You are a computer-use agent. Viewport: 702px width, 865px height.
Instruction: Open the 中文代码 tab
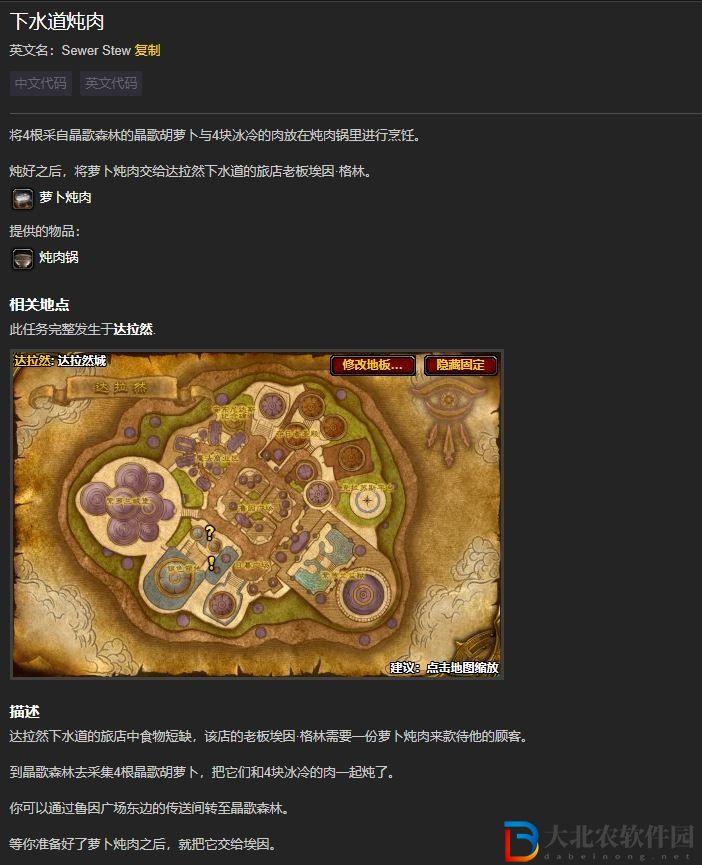41,83
